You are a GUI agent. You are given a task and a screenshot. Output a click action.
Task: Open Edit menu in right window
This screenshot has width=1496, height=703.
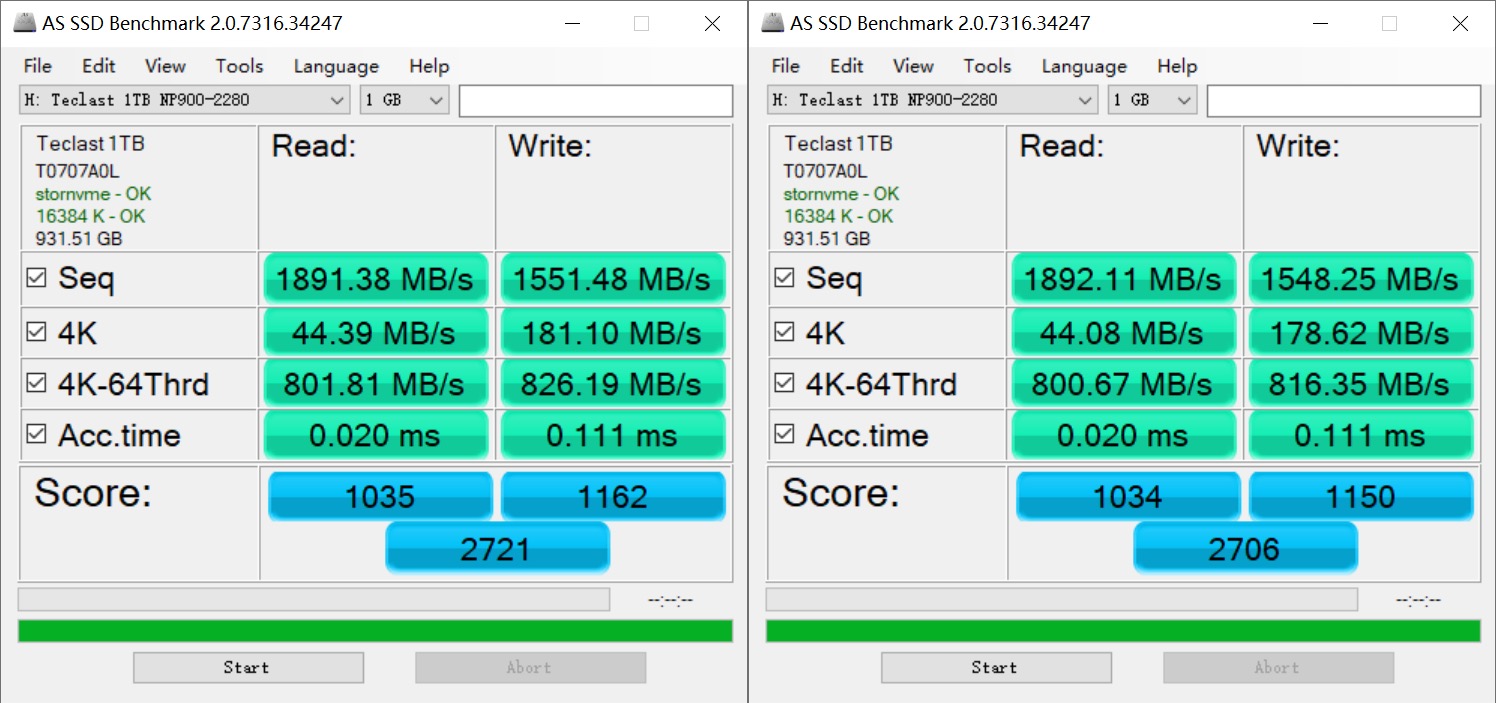(846, 66)
